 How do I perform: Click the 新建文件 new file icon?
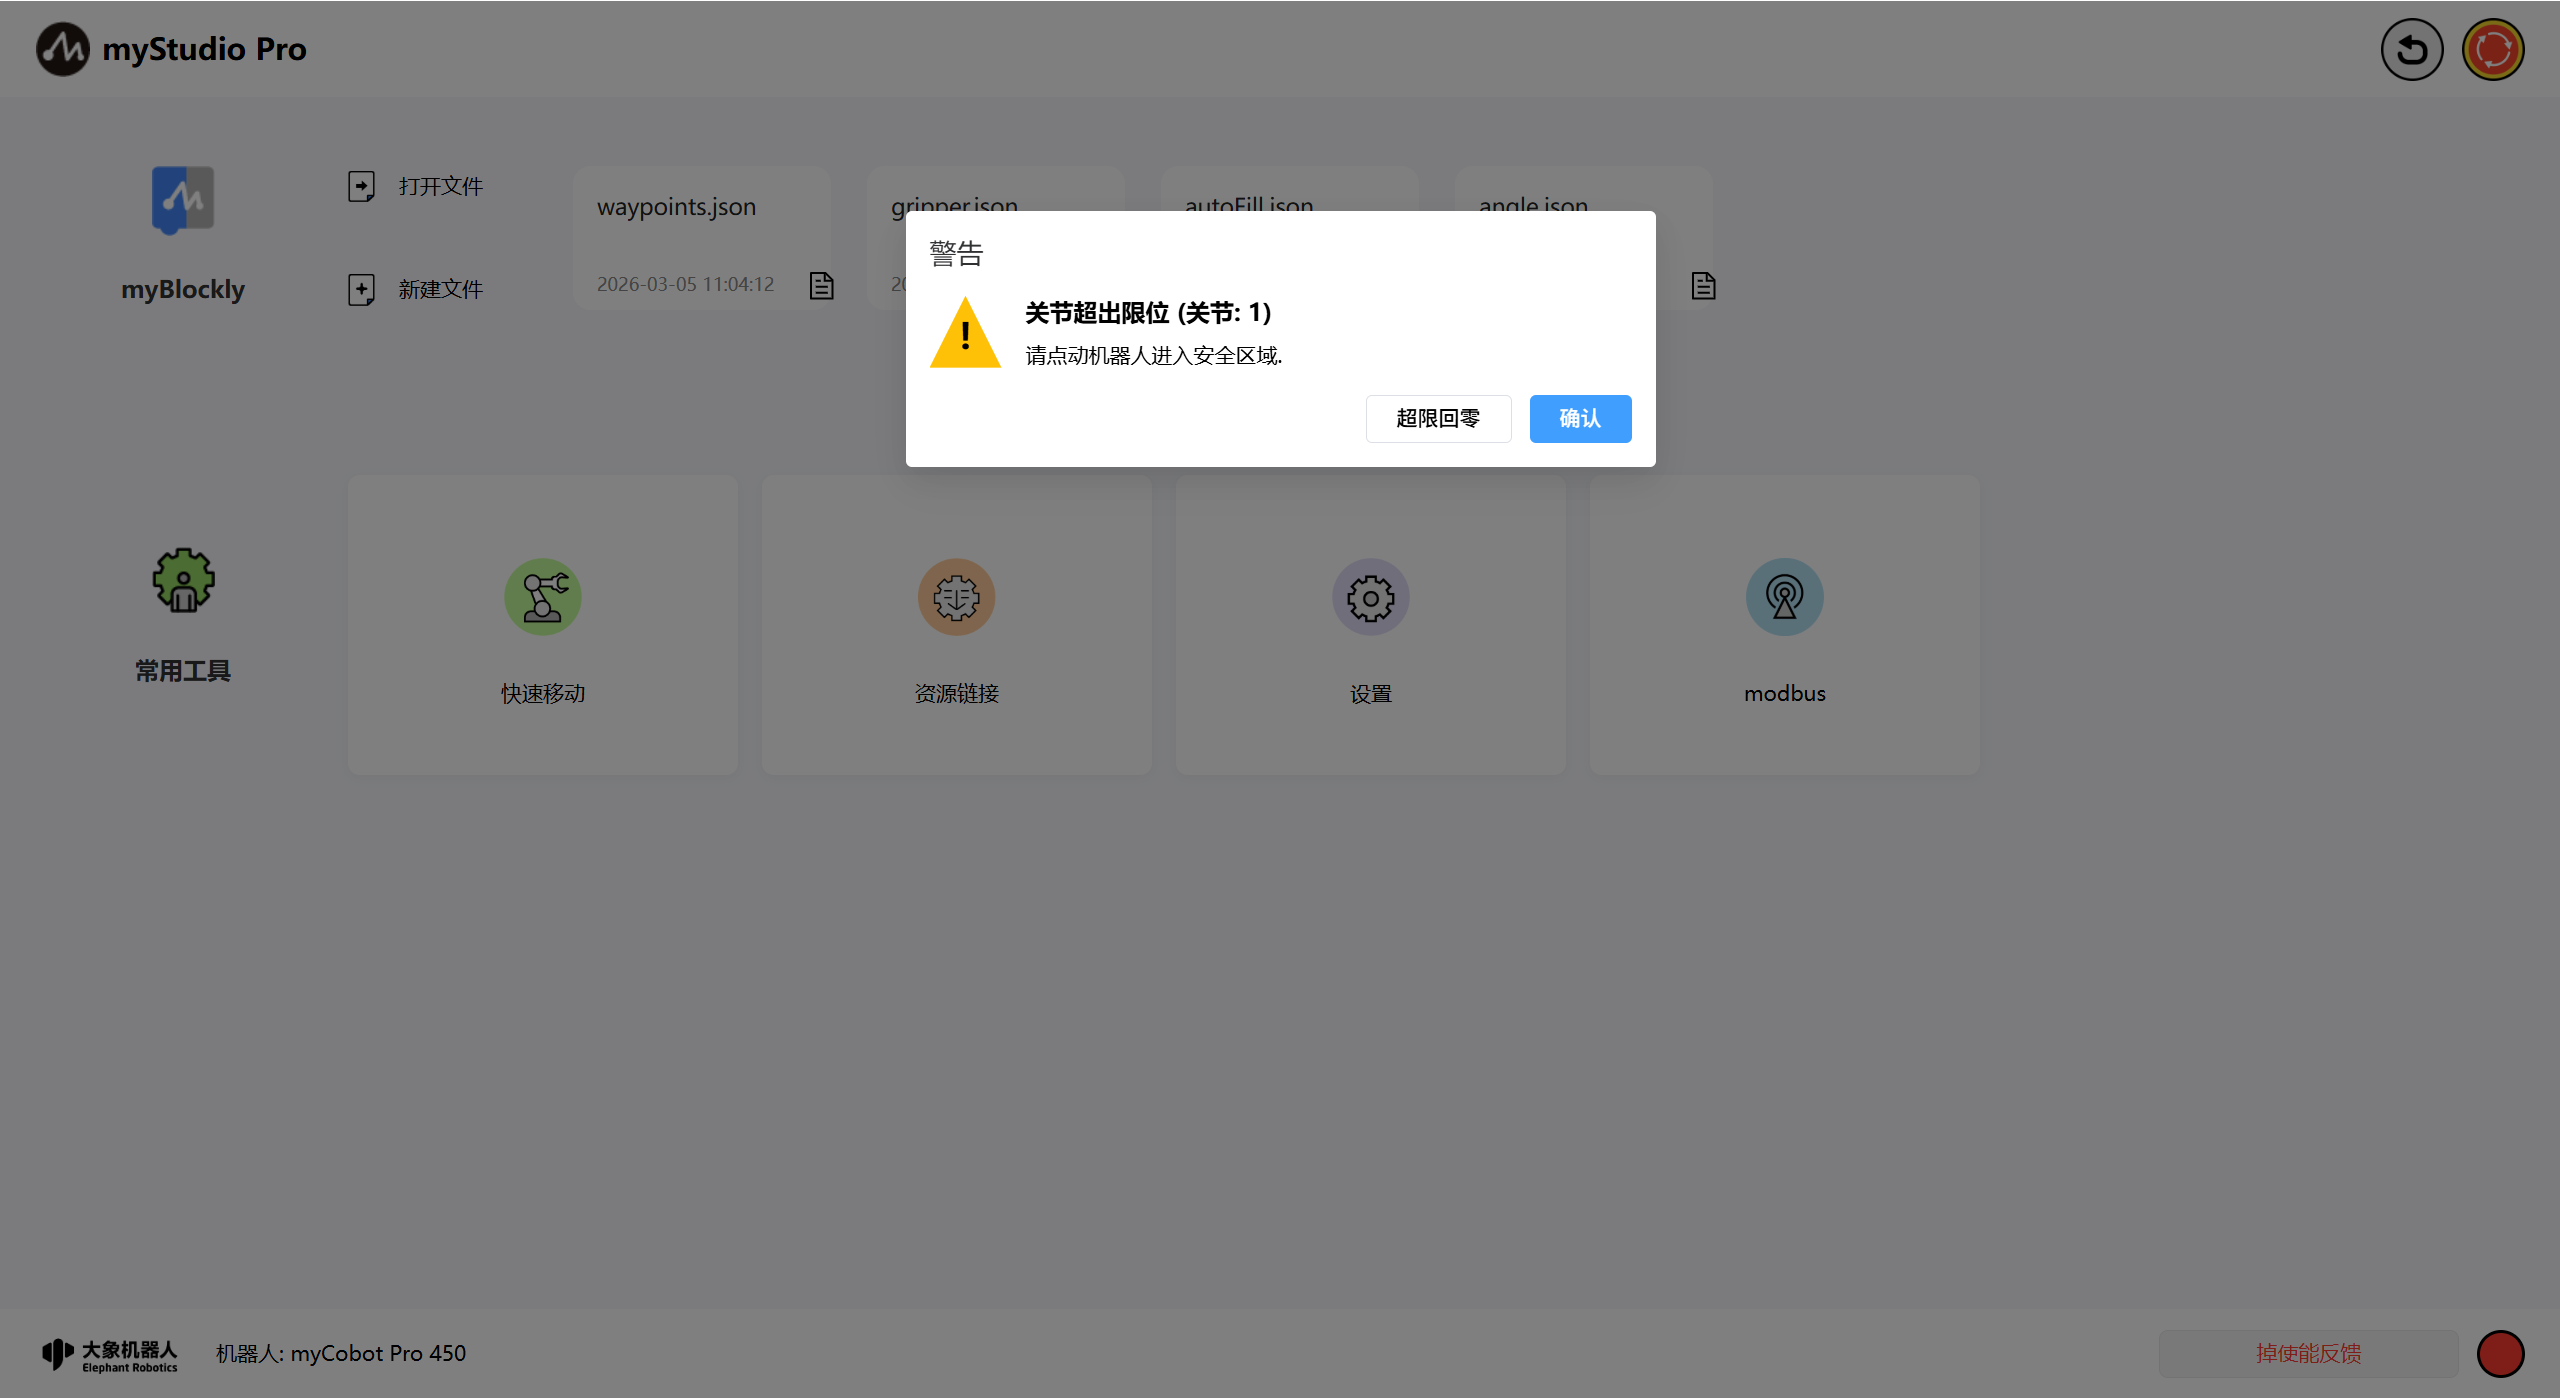coord(361,289)
